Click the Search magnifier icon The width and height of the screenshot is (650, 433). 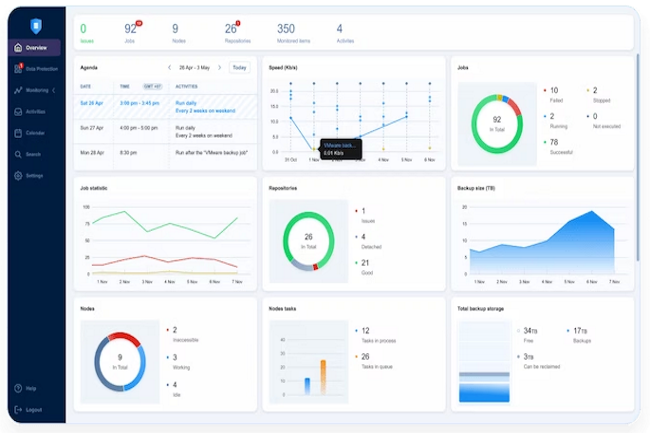coord(19,154)
